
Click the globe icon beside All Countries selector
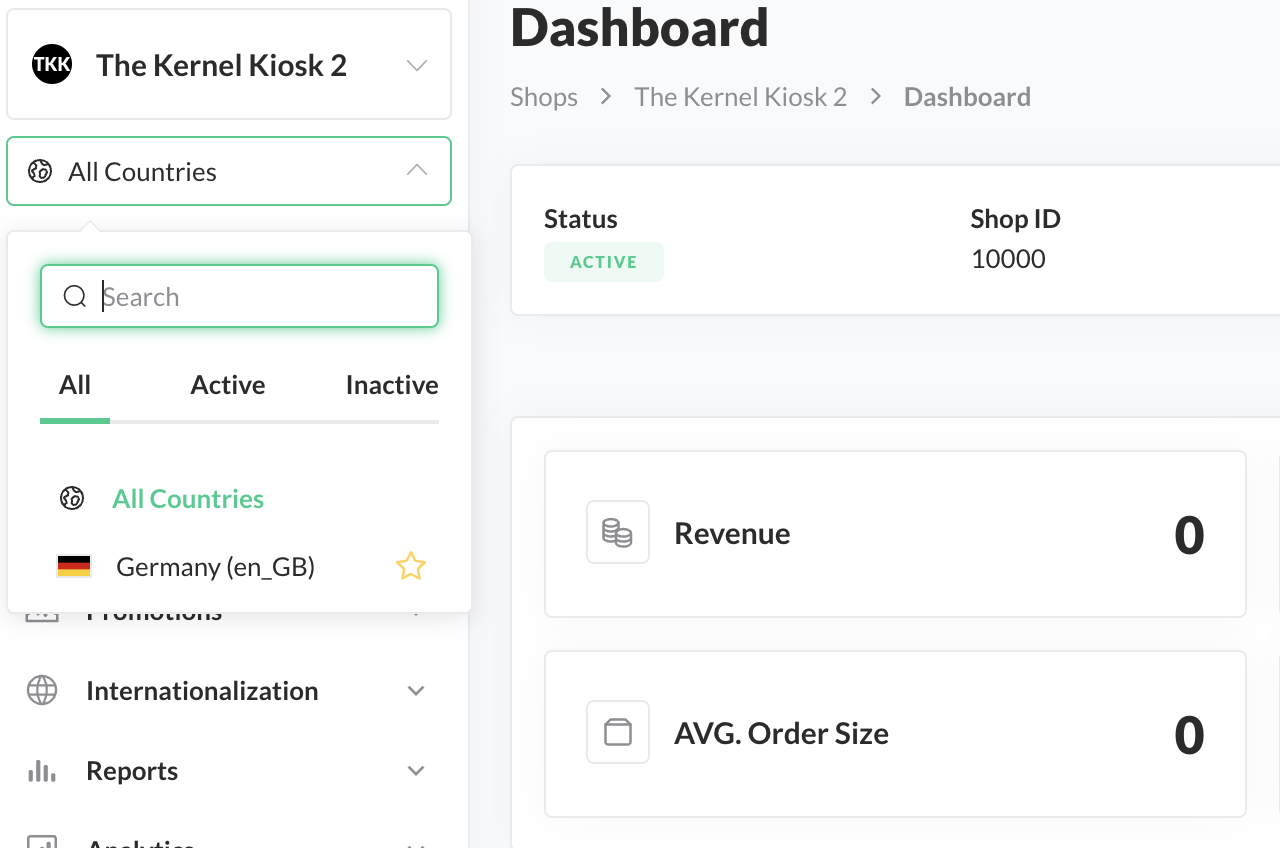pyautogui.click(x=40, y=171)
